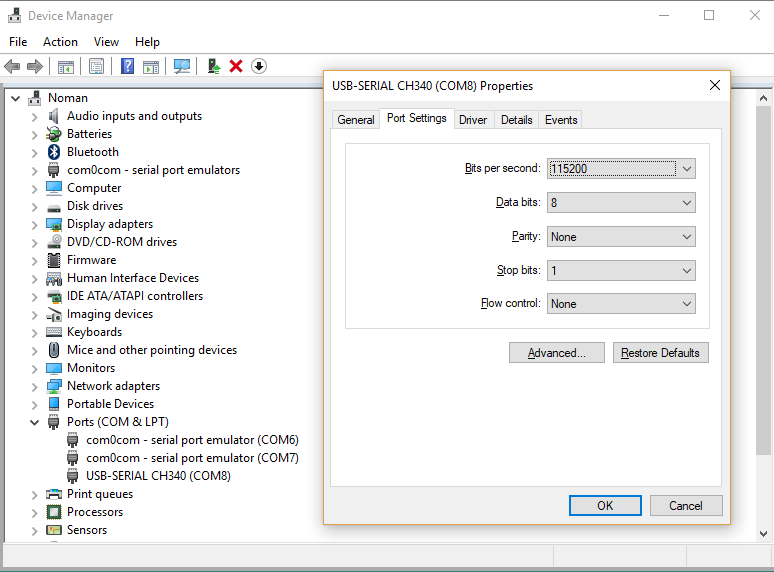774x572 pixels.
Task: Collapse the Ports (COM & LPT) node
Action: (x=35, y=422)
